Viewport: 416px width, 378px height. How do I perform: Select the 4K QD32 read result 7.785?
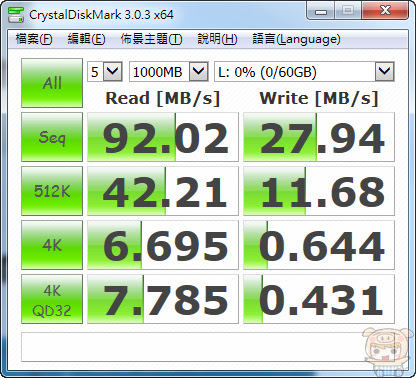click(x=163, y=299)
